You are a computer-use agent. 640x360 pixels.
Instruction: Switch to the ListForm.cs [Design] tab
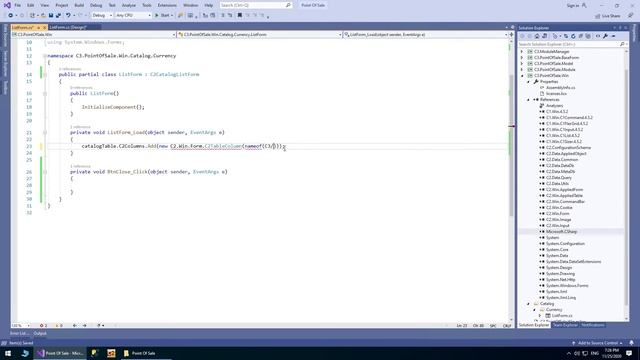pyautogui.click(x=68, y=27)
